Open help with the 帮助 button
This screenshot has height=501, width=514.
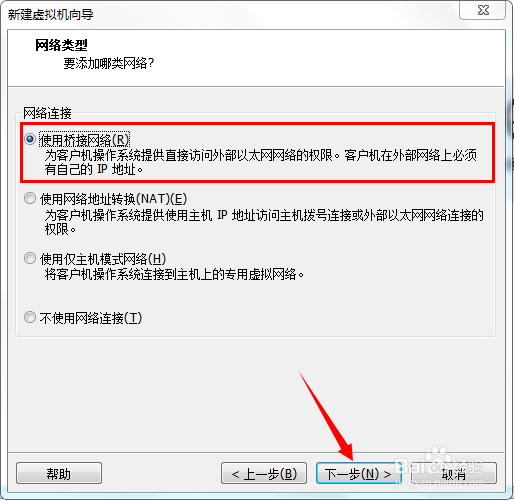click(x=59, y=473)
